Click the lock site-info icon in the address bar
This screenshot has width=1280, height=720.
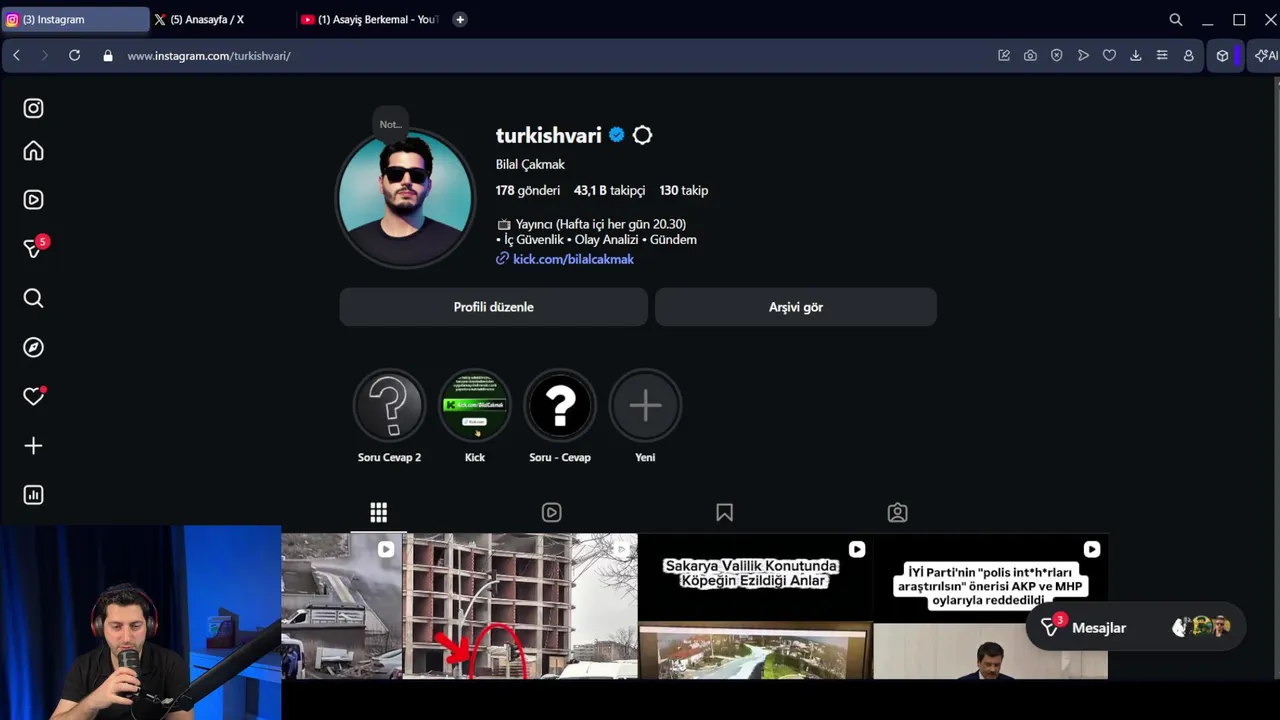[108, 56]
